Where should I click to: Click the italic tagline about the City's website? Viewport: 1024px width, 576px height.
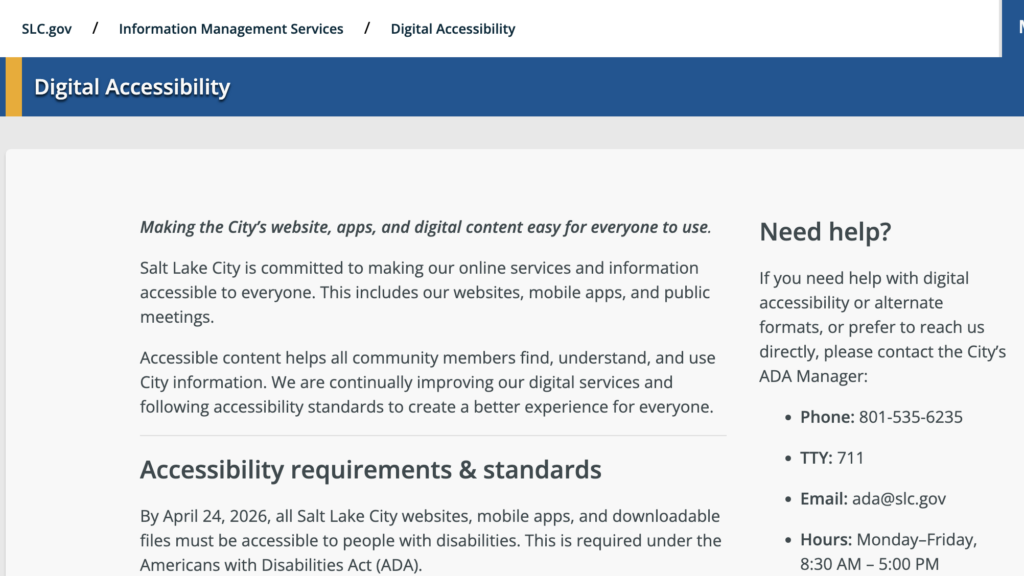click(x=425, y=227)
